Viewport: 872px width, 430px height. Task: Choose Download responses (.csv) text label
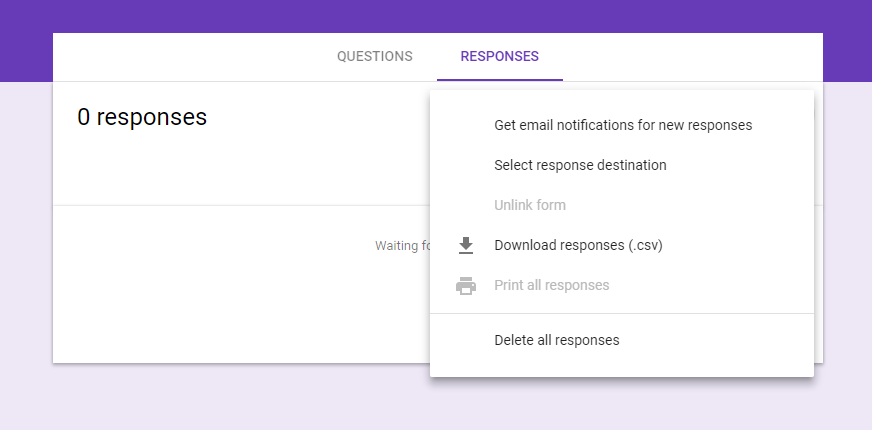tap(578, 245)
